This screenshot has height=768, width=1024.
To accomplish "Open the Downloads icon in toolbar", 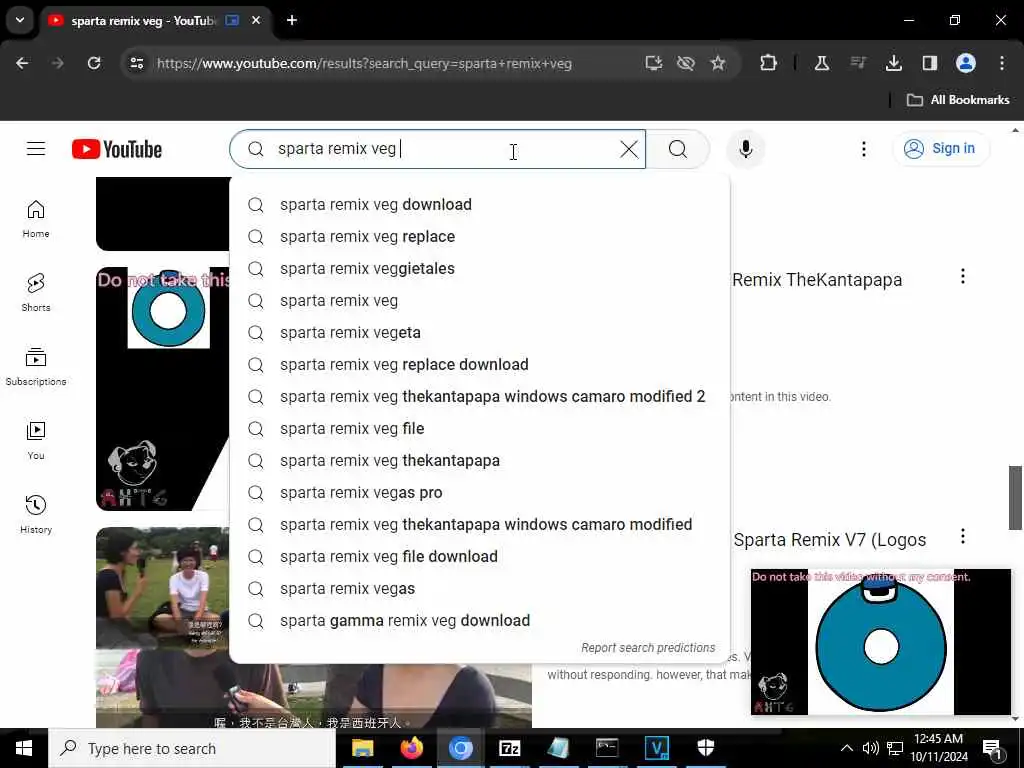I will click(893, 63).
